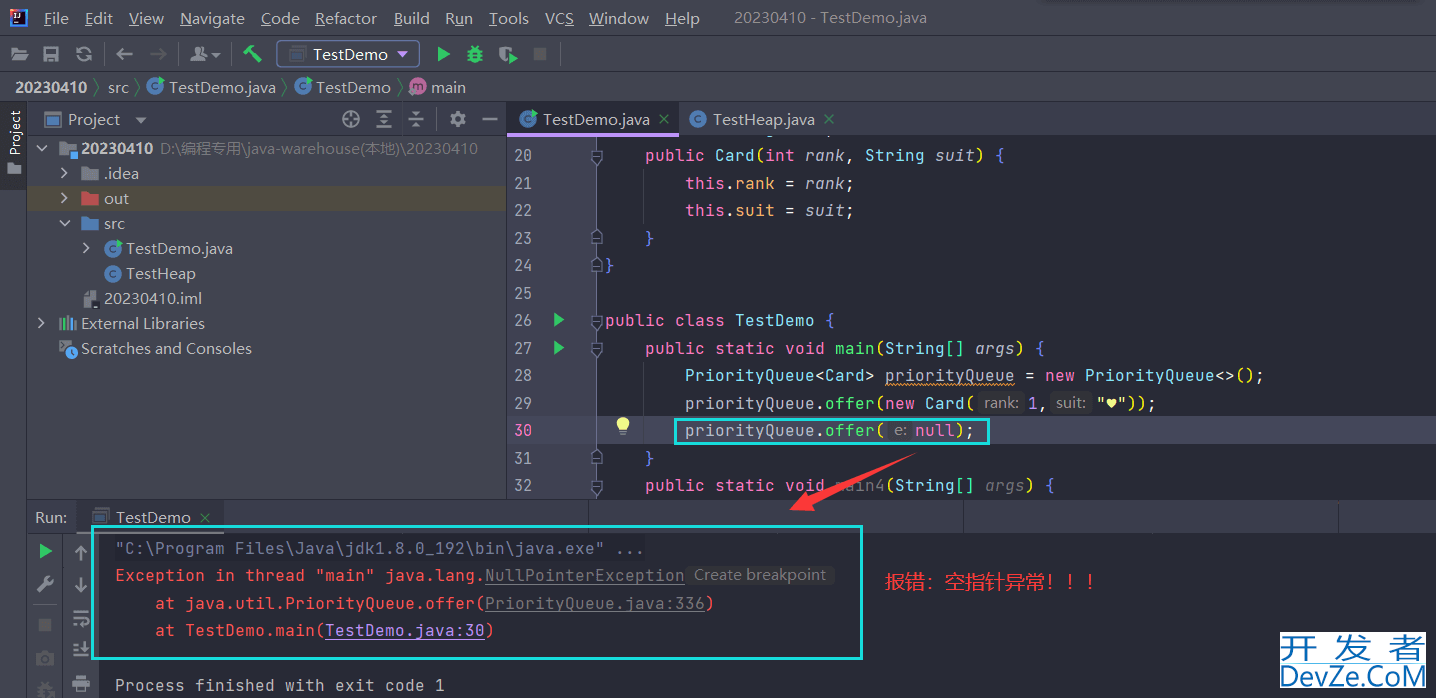Expand the out folder

[64, 198]
